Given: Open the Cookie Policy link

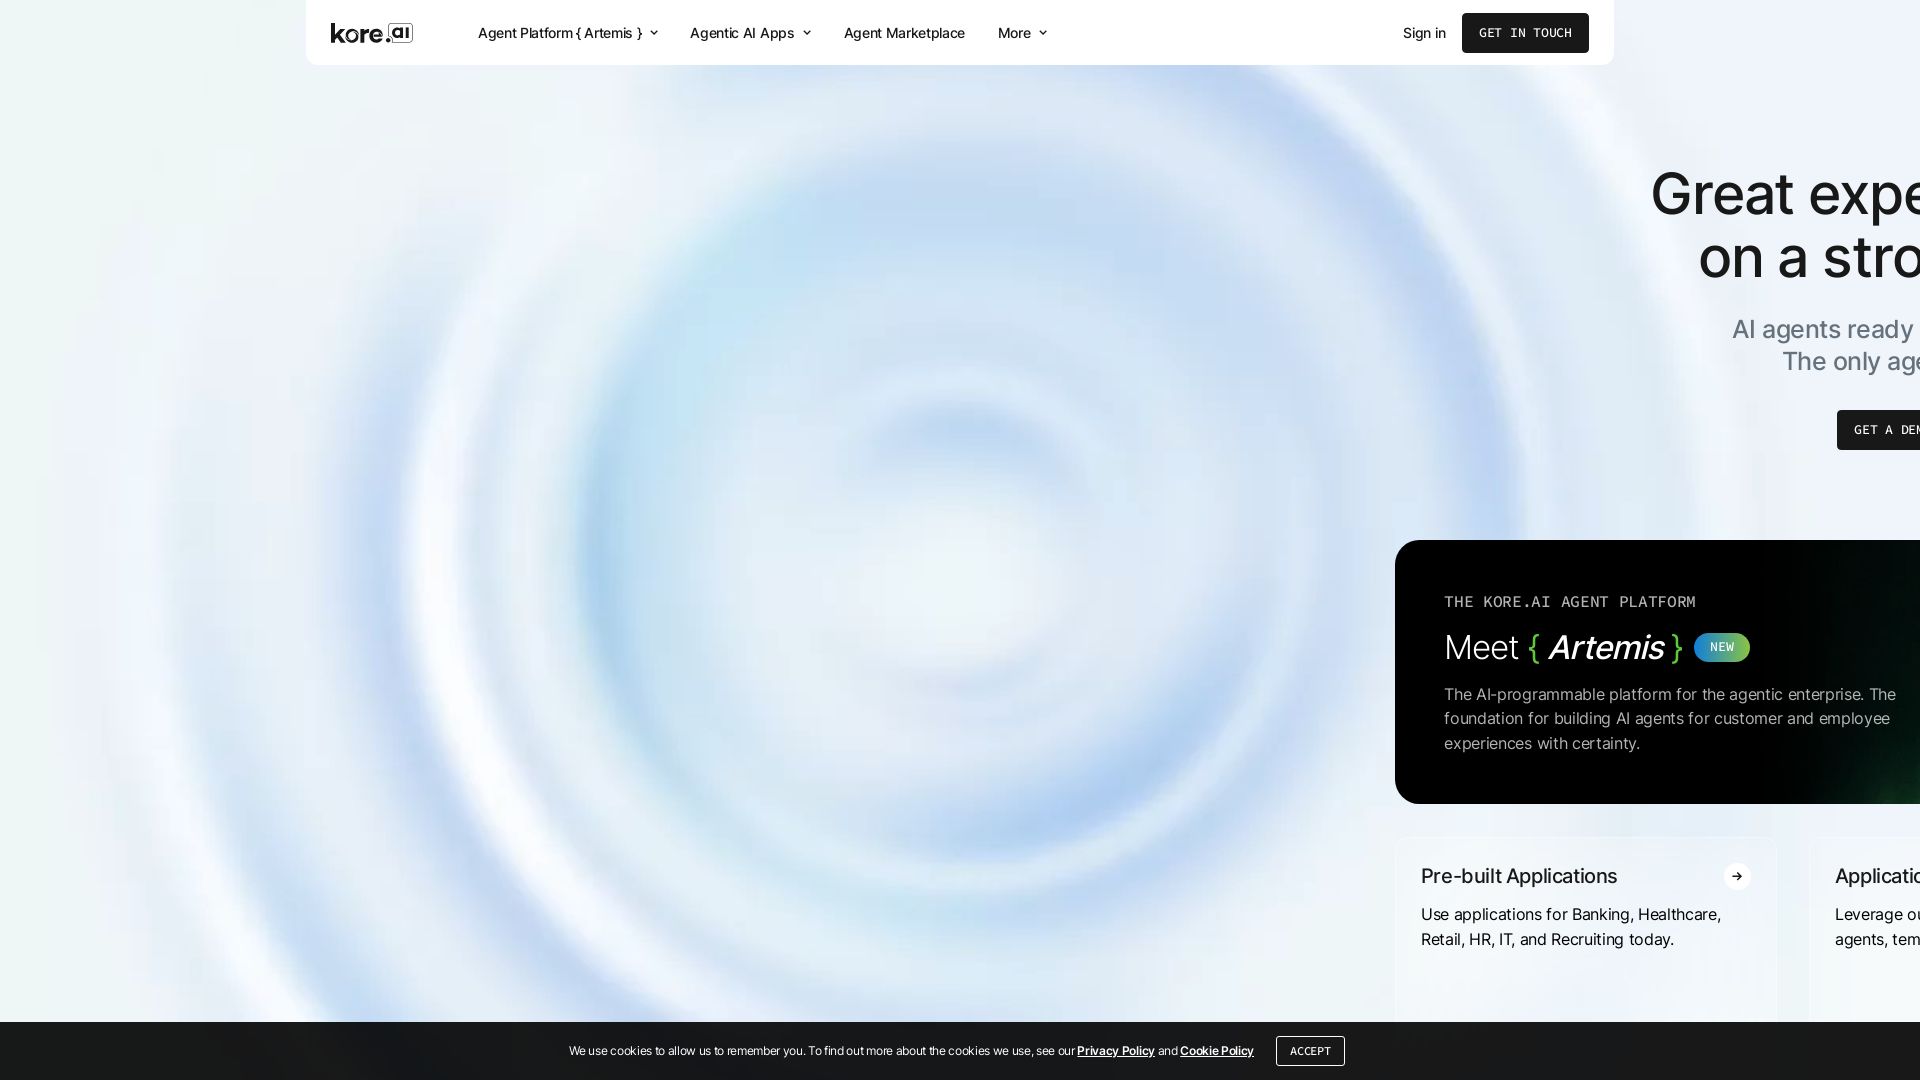Looking at the screenshot, I should tap(1216, 1051).
